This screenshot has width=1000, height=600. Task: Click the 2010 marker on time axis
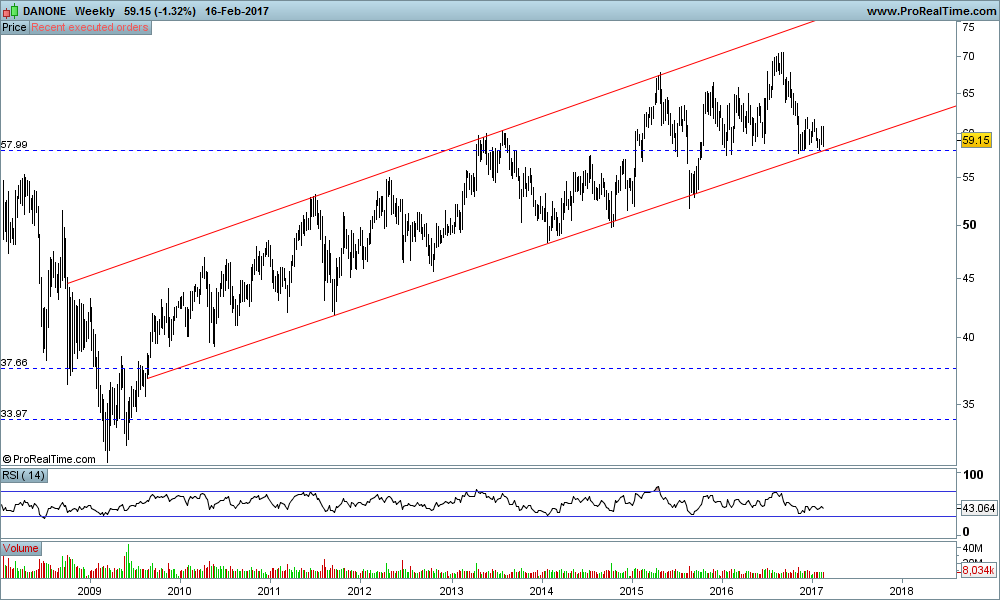pyautogui.click(x=179, y=590)
